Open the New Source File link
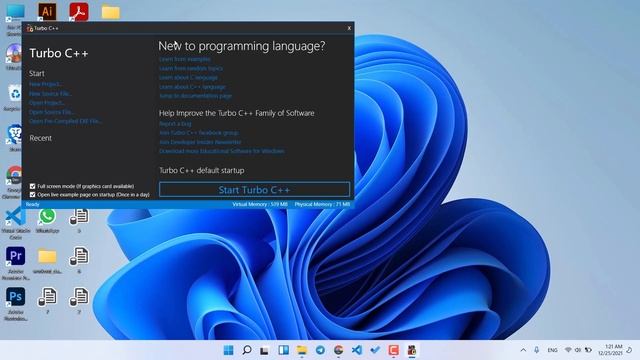 click(50, 93)
